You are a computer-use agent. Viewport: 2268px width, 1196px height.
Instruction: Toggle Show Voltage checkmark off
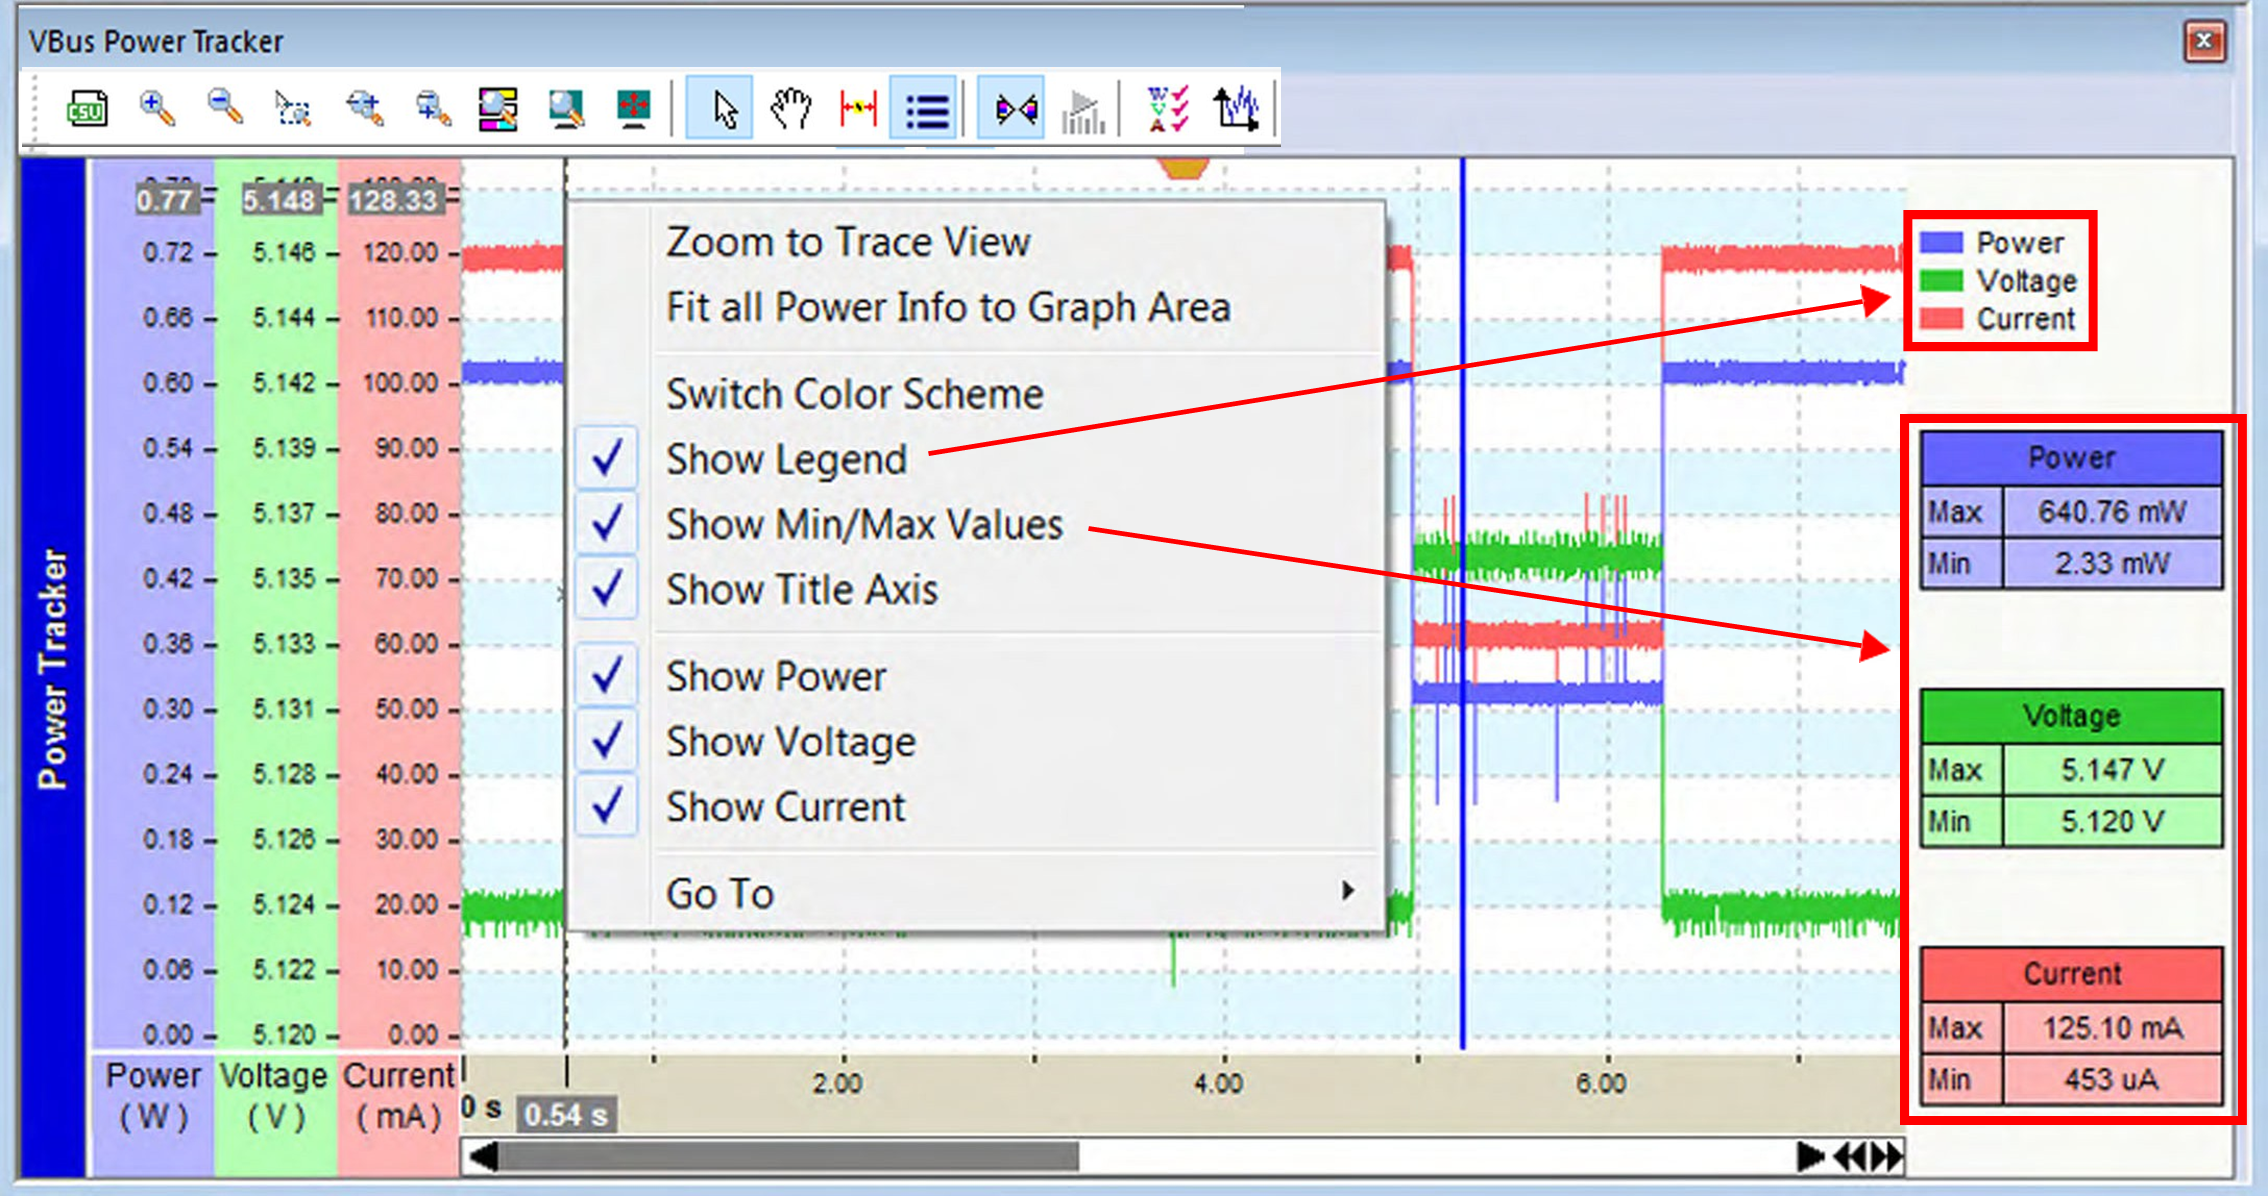pyautogui.click(x=790, y=741)
